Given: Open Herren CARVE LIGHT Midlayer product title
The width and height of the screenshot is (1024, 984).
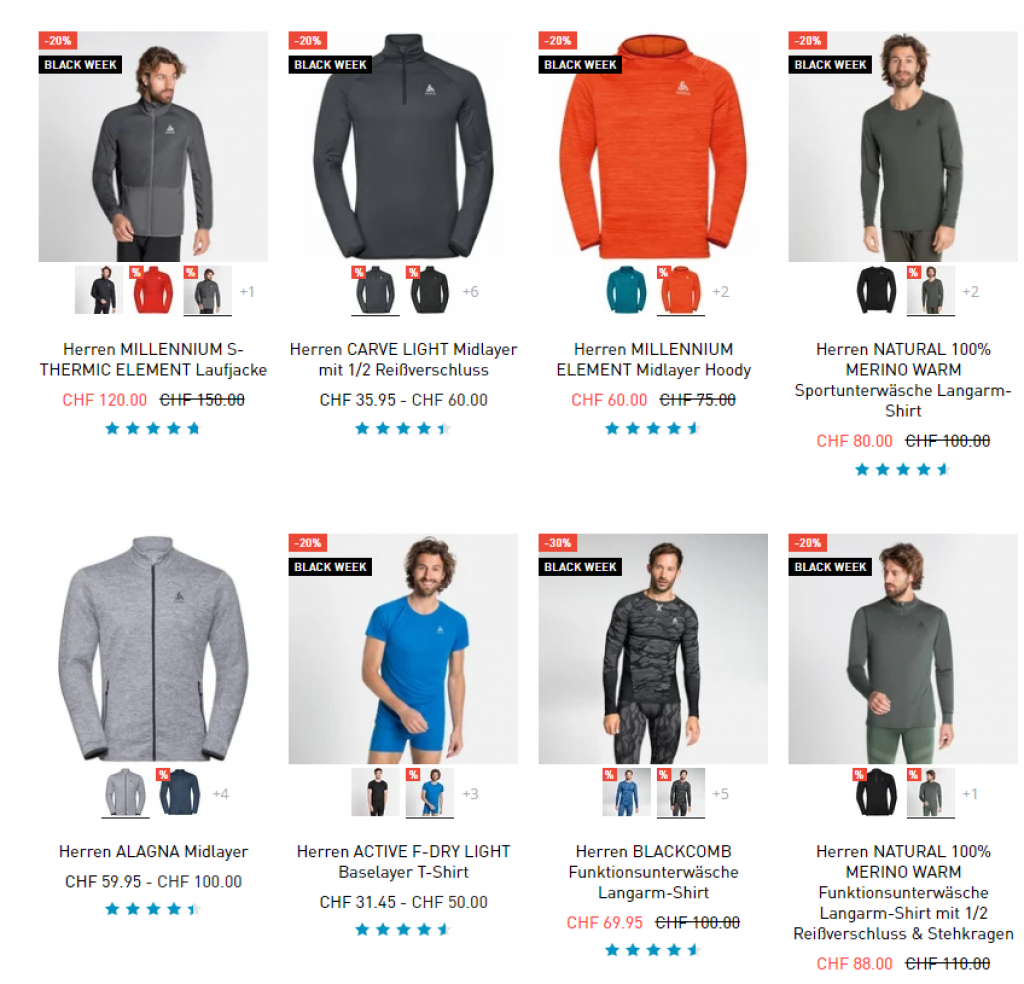Looking at the screenshot, I should click(x=404, y=359).
